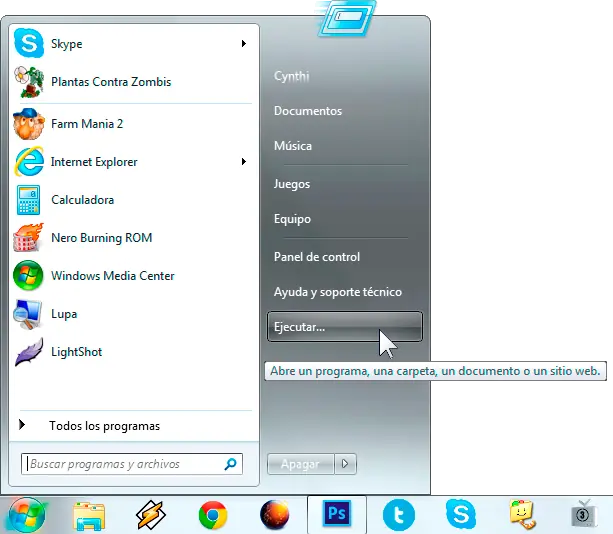Click the Plantas Contra Zombis label
This screenshot has width=613, height=534.
tap(111, 82)
